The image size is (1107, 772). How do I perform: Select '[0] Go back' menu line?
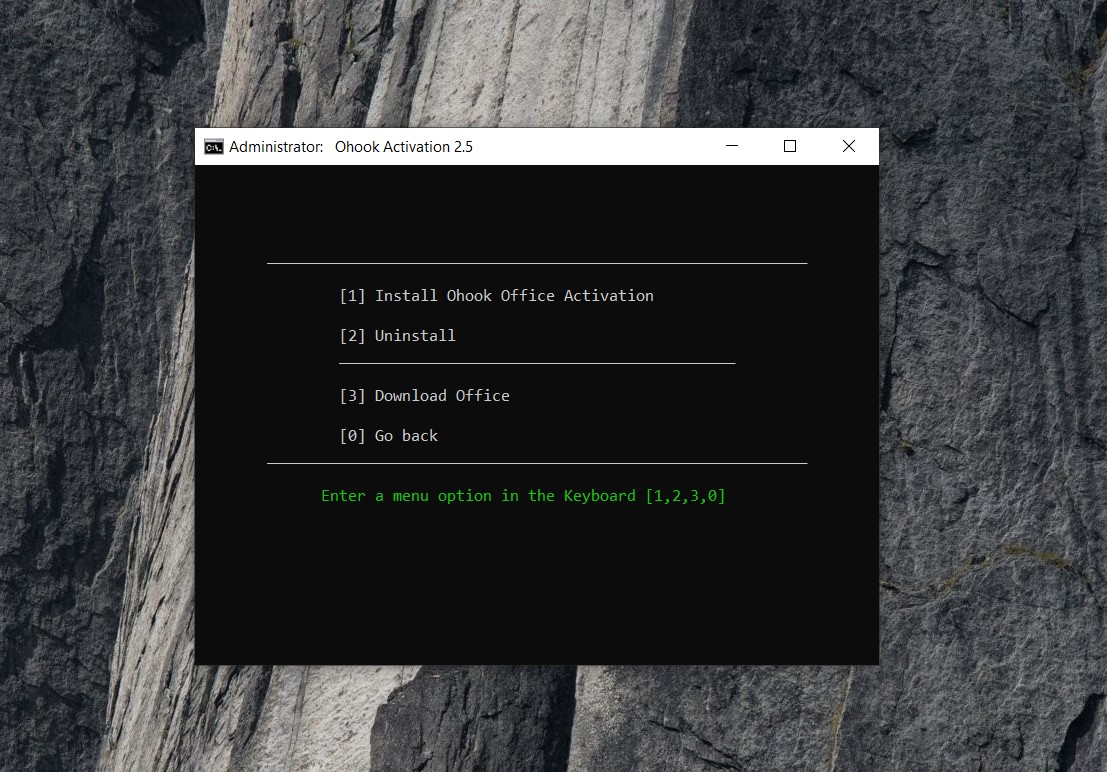click(x=388, y=436)
